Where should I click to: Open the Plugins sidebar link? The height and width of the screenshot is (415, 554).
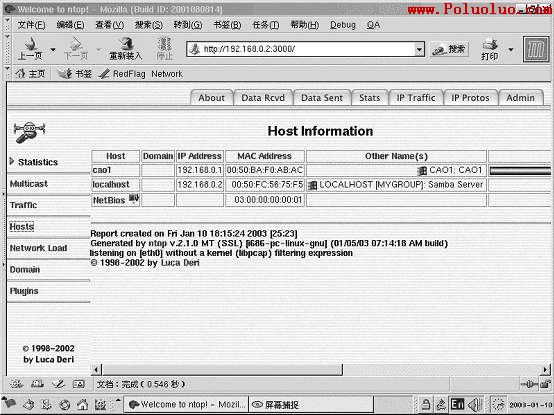point(24,291)
